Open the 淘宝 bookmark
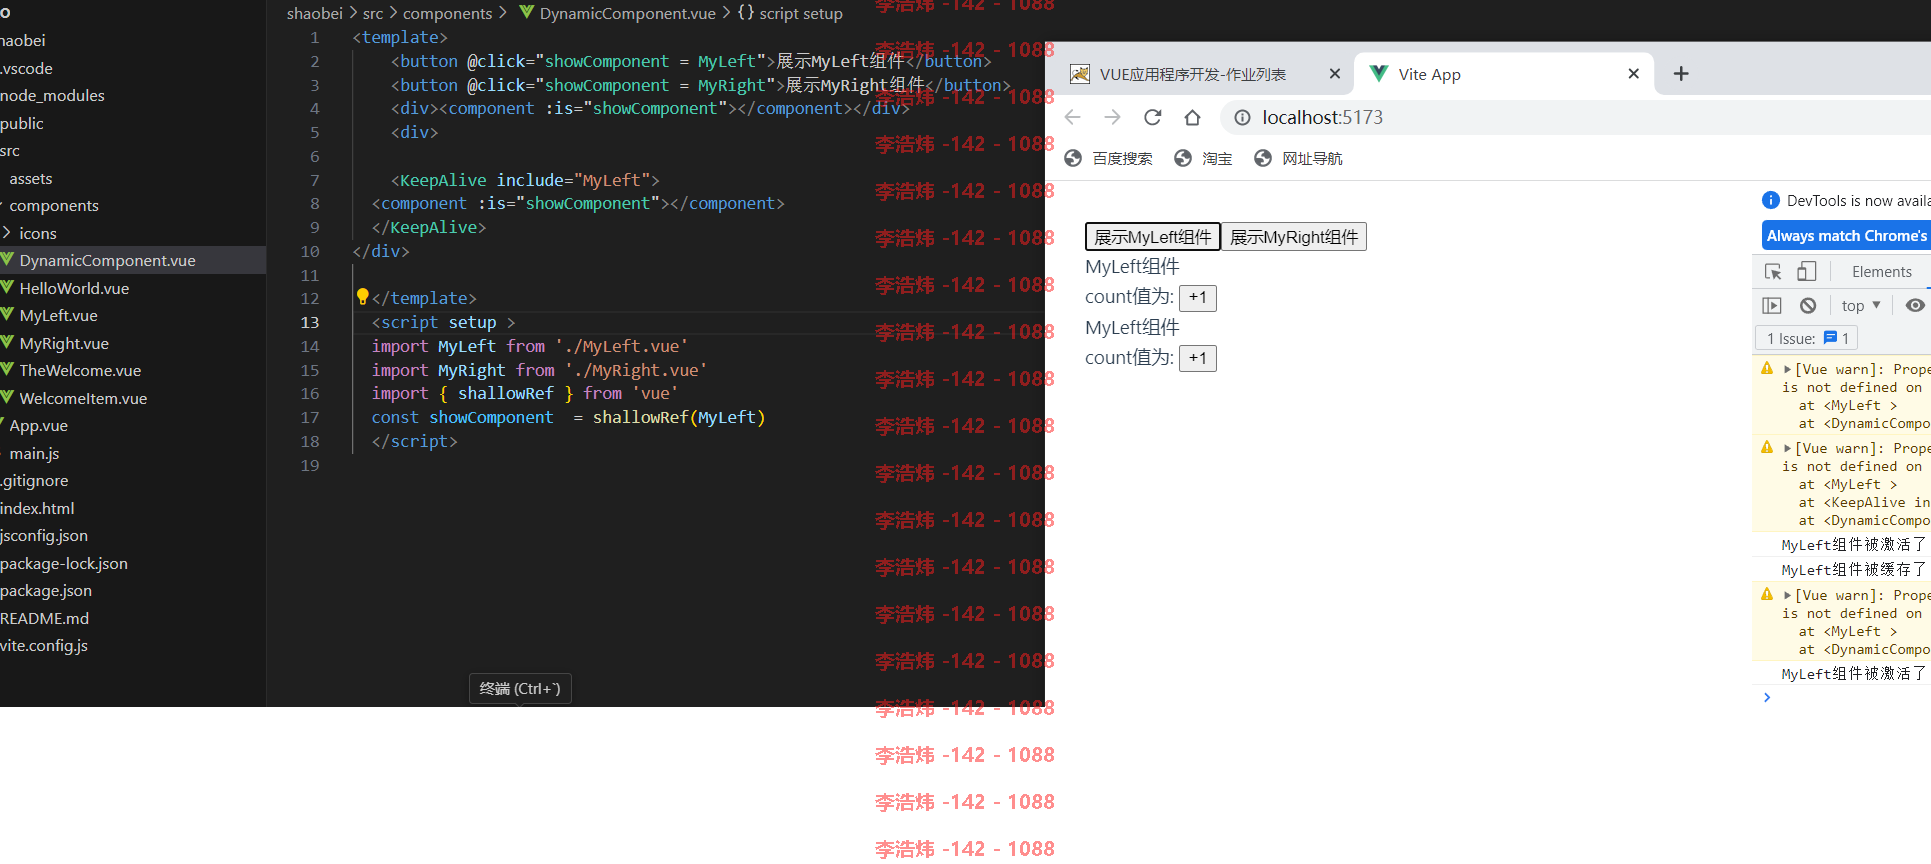This screenshot has height=864, width=1931. [x=1203, y=158]
